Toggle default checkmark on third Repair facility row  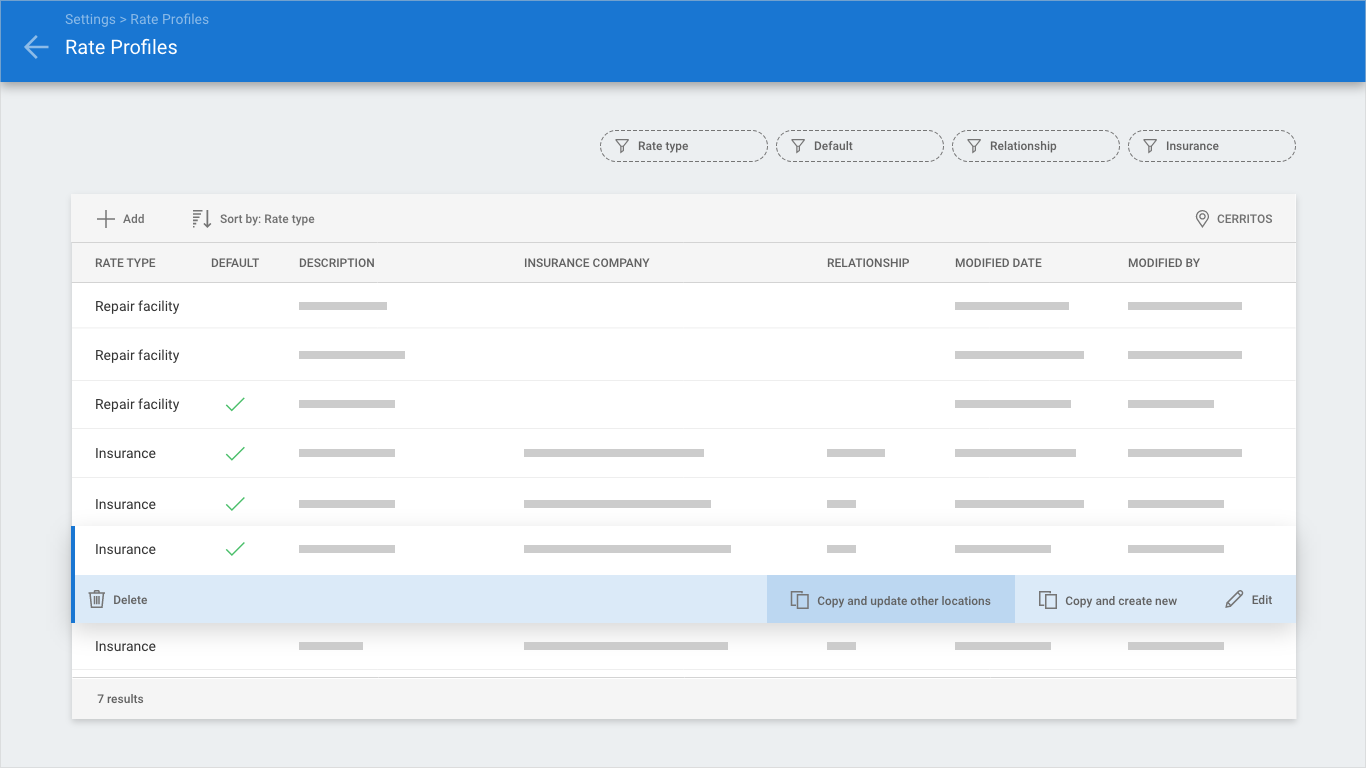click(x=235, y=404)
